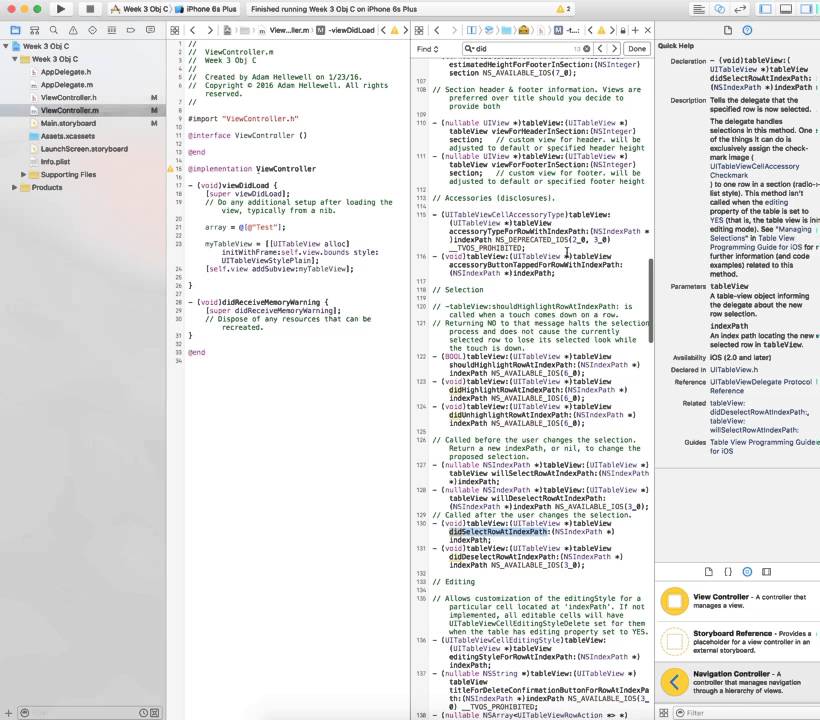Switch to the Standard editor
The height and width of the screenshot is (720, 820).
pos(698,9)
